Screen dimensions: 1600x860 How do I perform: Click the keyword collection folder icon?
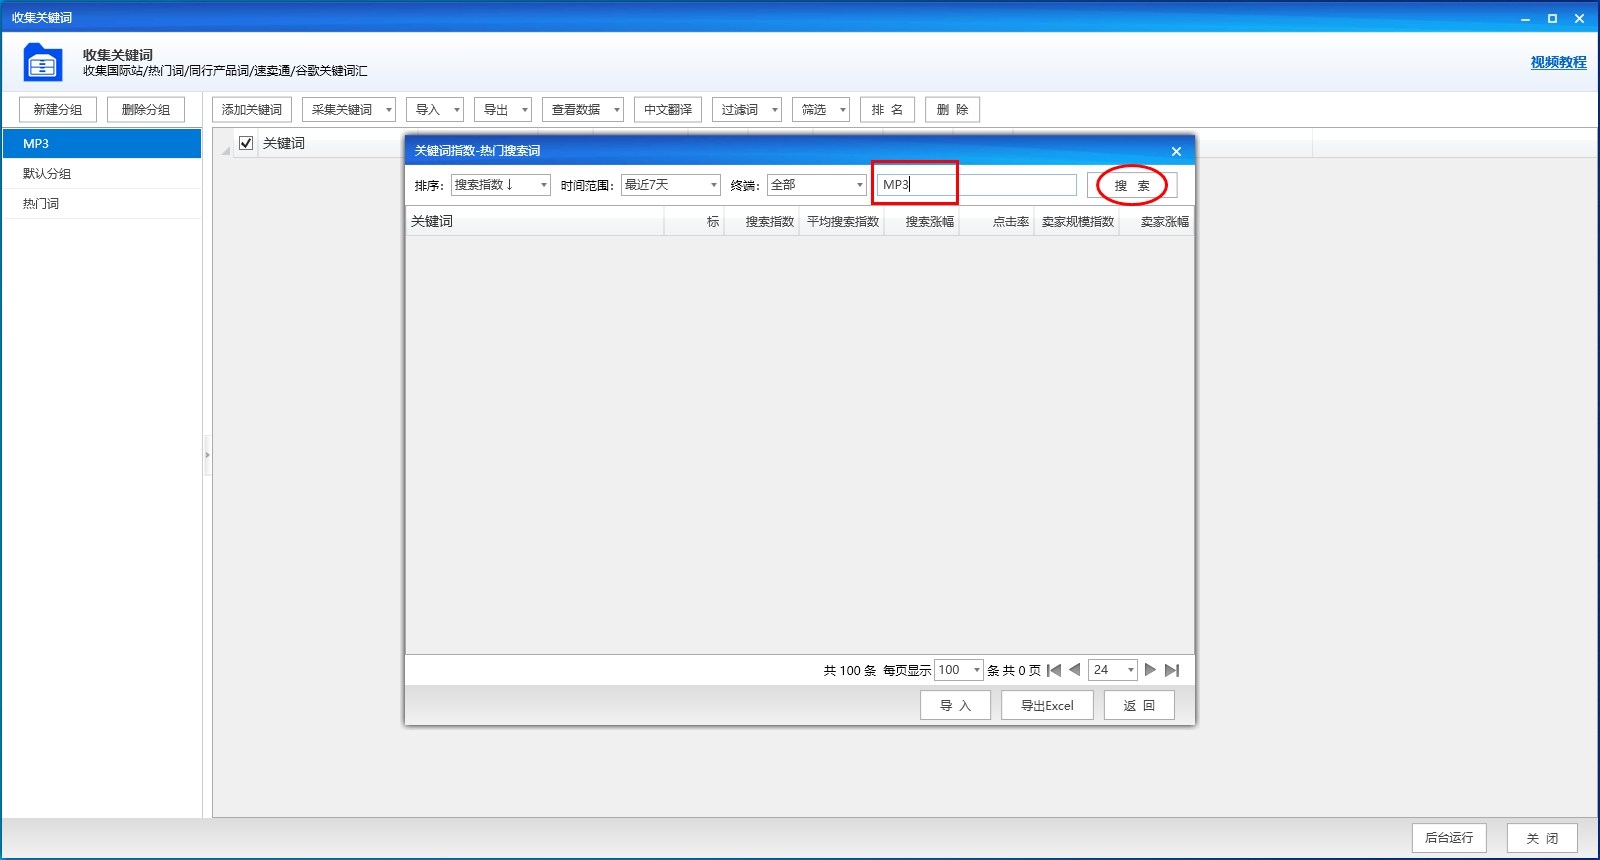[43, 62]
